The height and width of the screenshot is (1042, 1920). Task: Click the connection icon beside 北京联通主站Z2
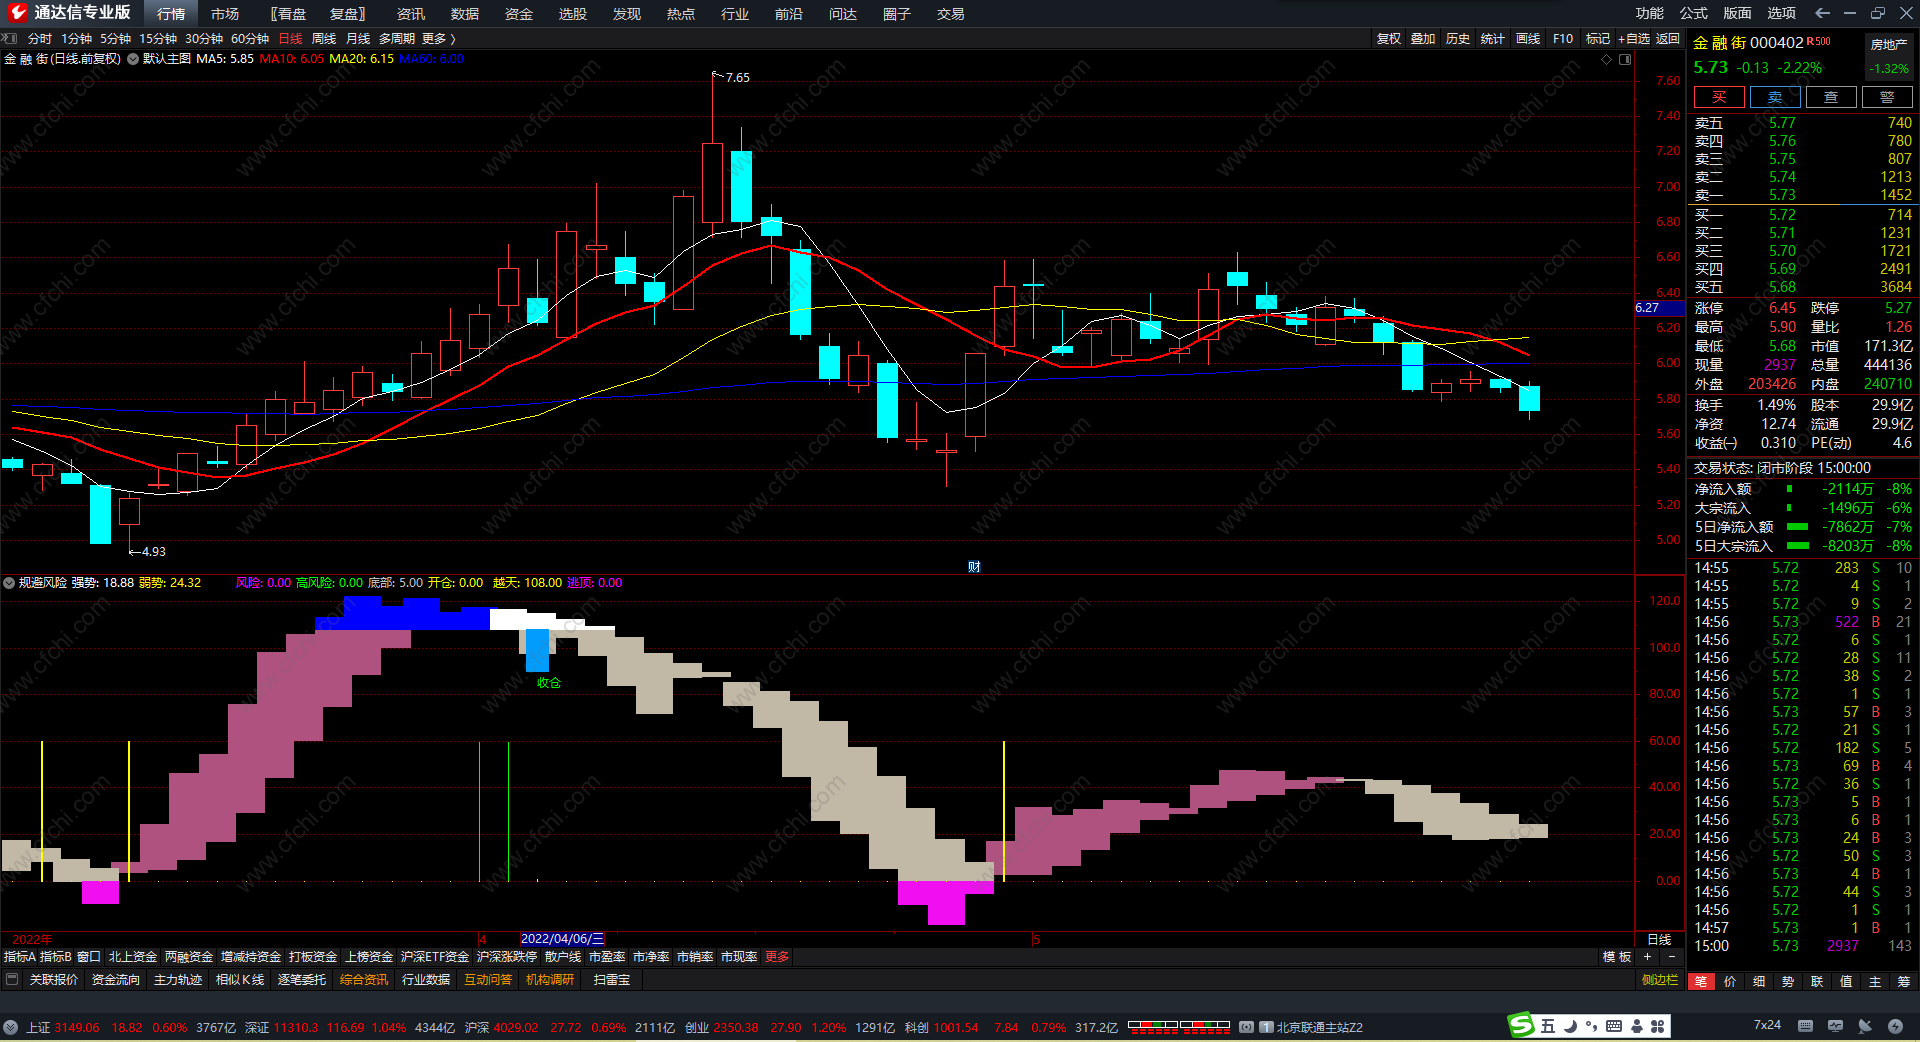pyautogui.click(x=1247, y=1027)
